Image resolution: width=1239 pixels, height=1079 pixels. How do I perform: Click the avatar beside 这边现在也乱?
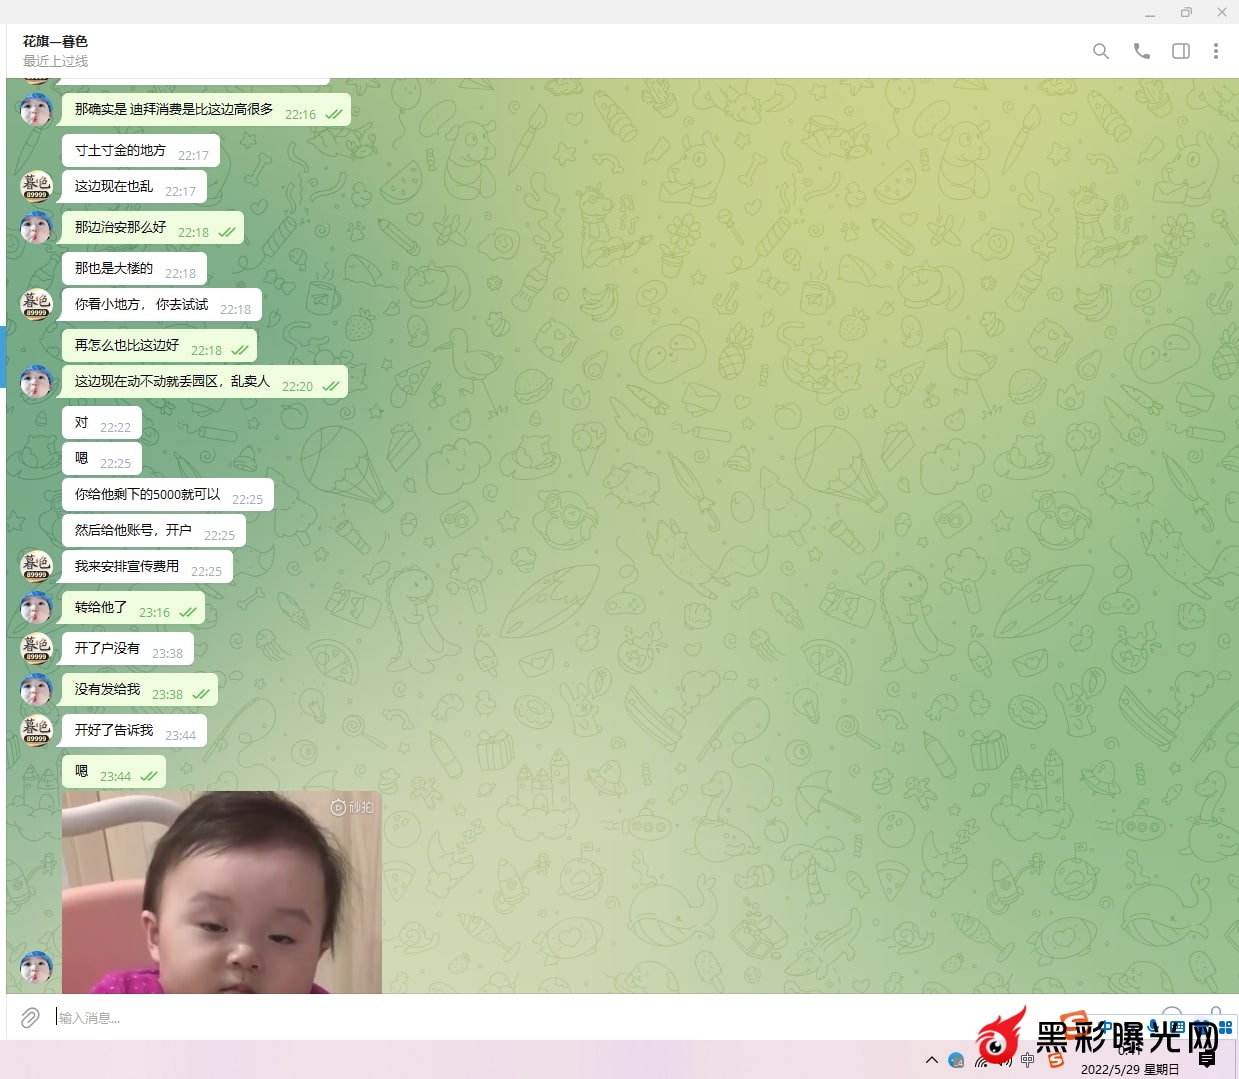[x=36, y=186]
